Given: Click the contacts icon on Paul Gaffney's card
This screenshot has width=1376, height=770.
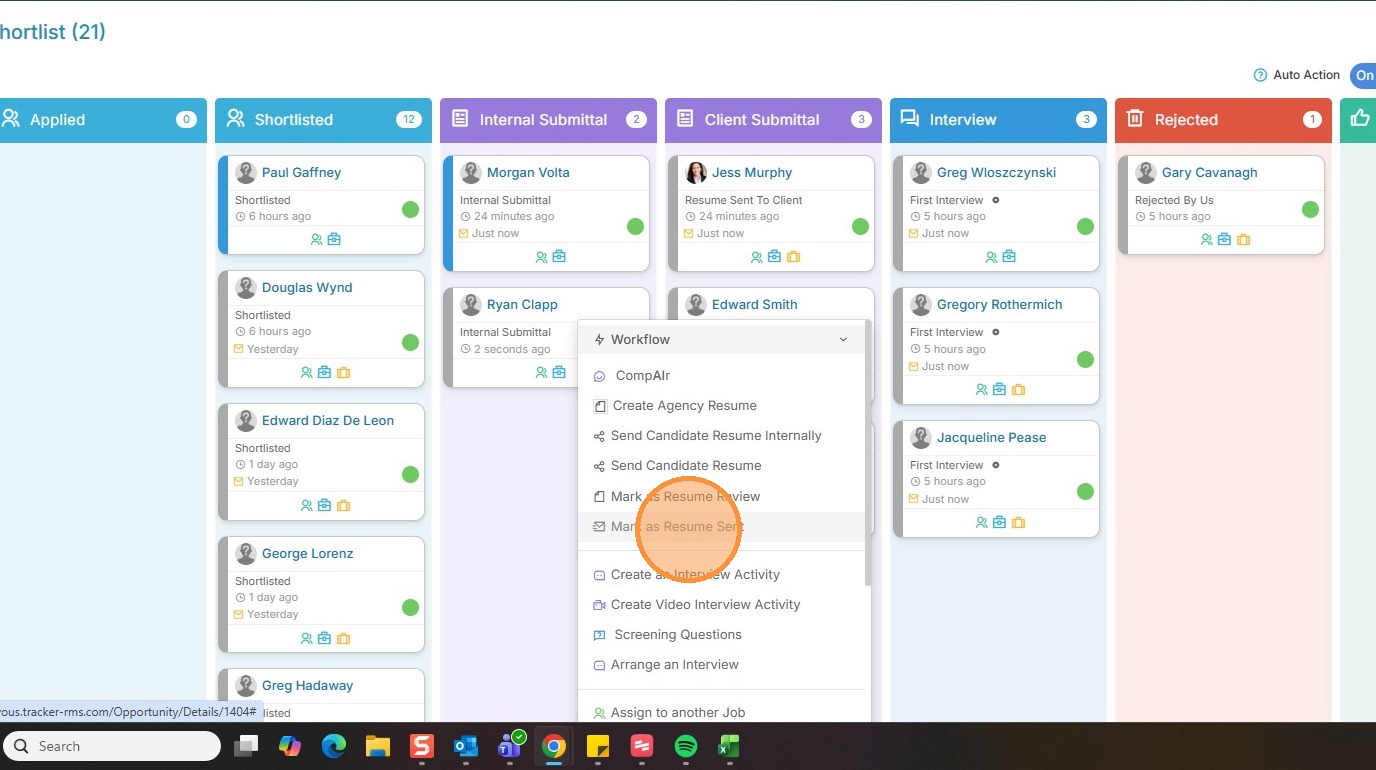Looking at the screenshot, I should [x=316, y=240].
